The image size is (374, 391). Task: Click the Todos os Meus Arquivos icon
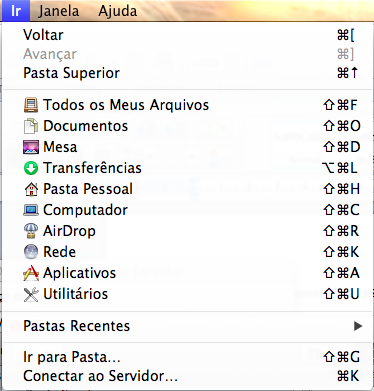pos(31,105)
